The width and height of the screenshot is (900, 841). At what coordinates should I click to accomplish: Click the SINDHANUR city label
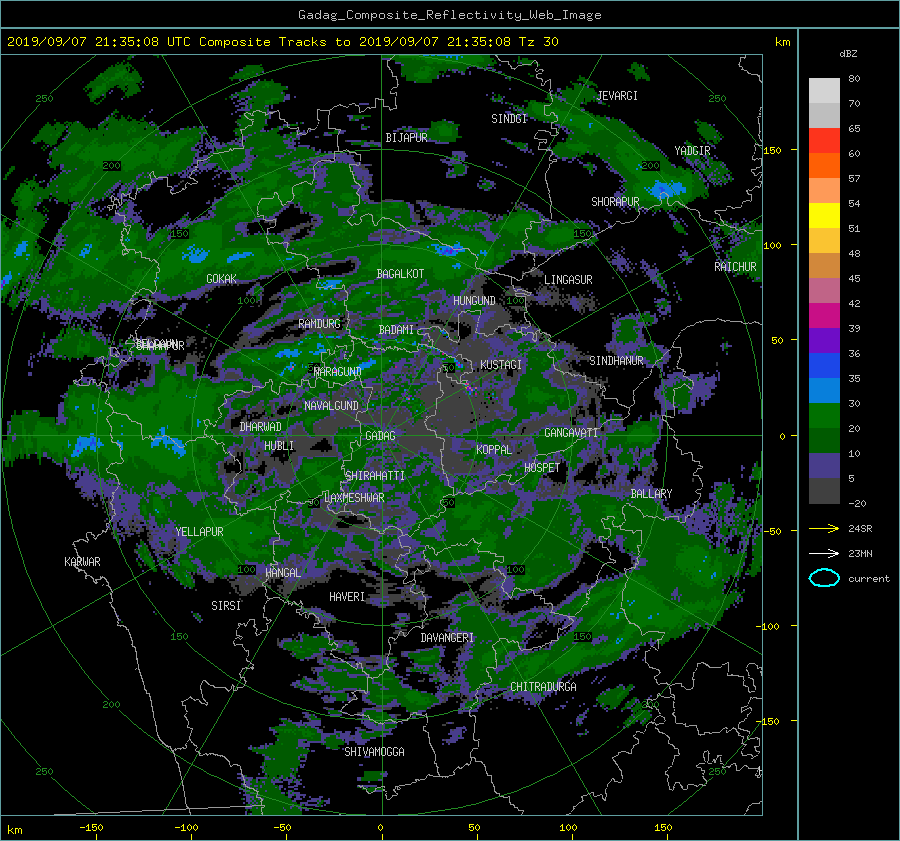[616, 361]
